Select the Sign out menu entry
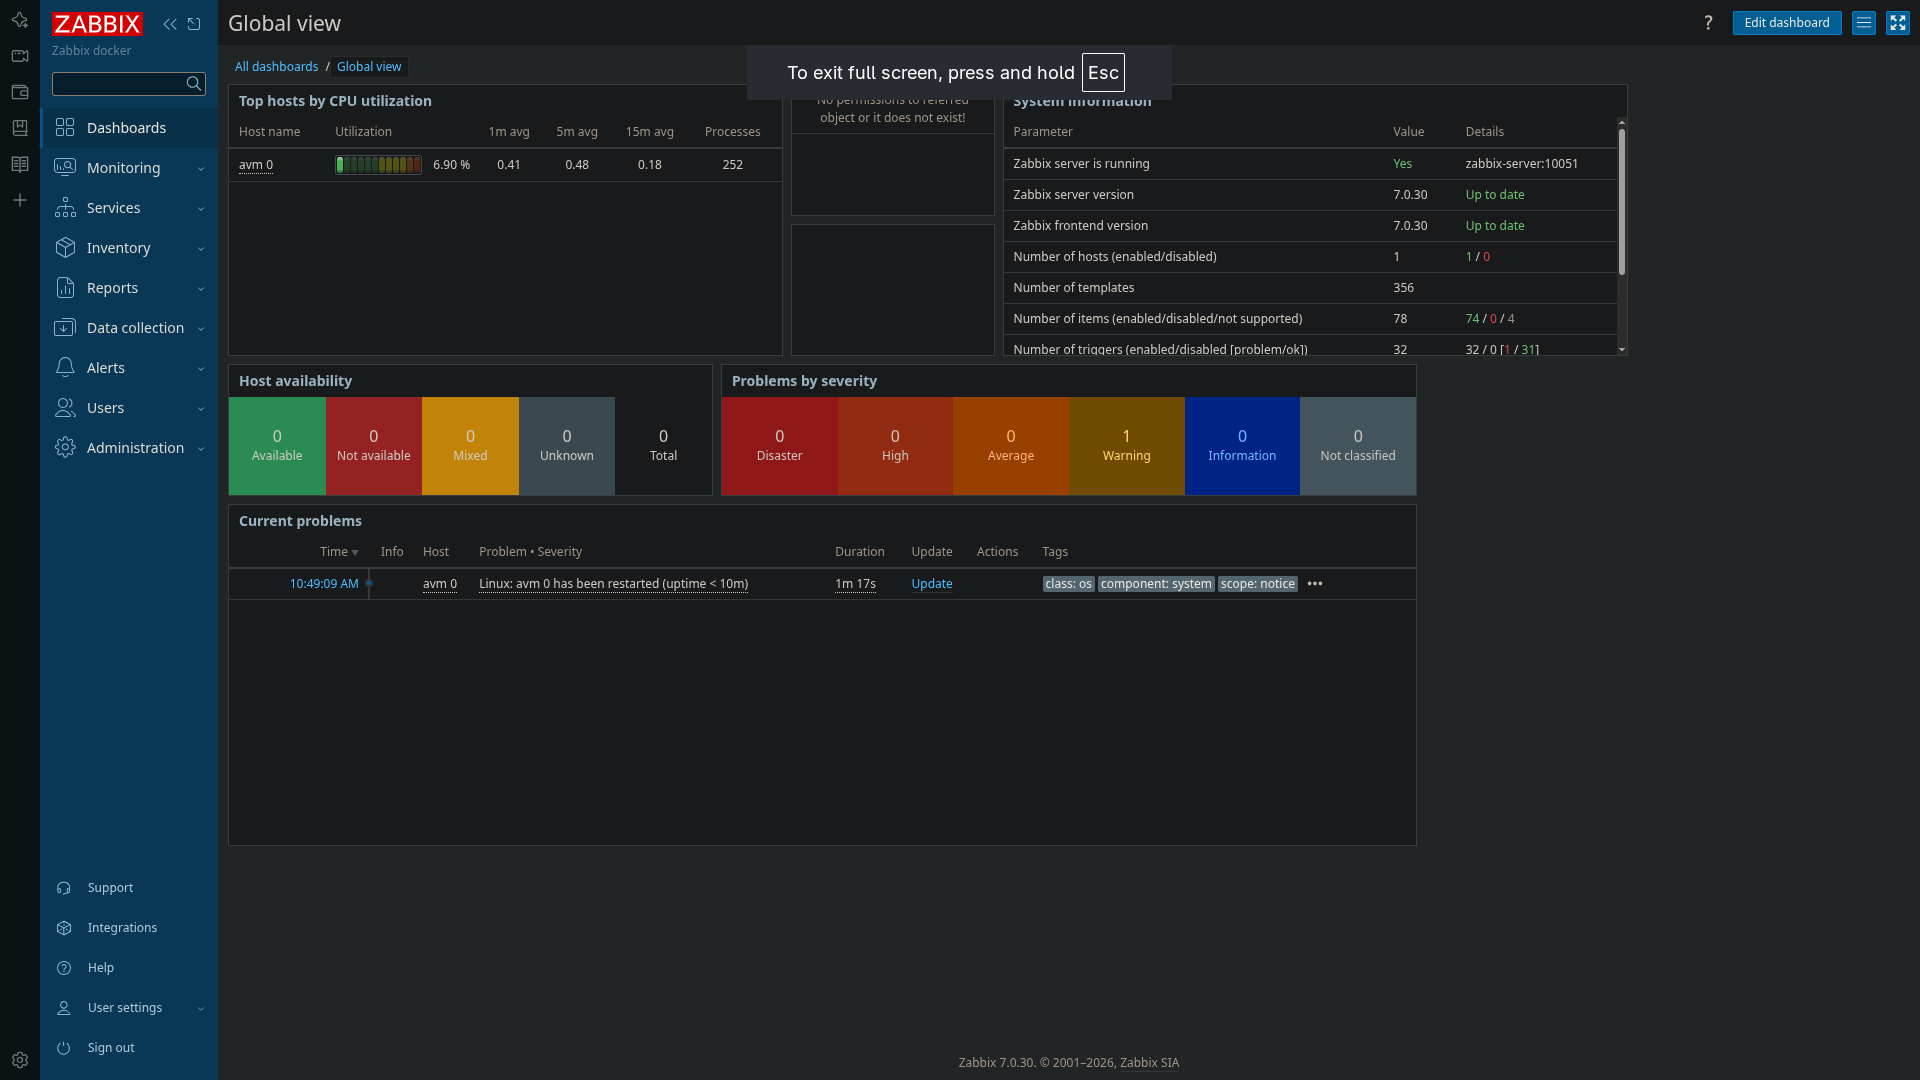 (110, 1048)
